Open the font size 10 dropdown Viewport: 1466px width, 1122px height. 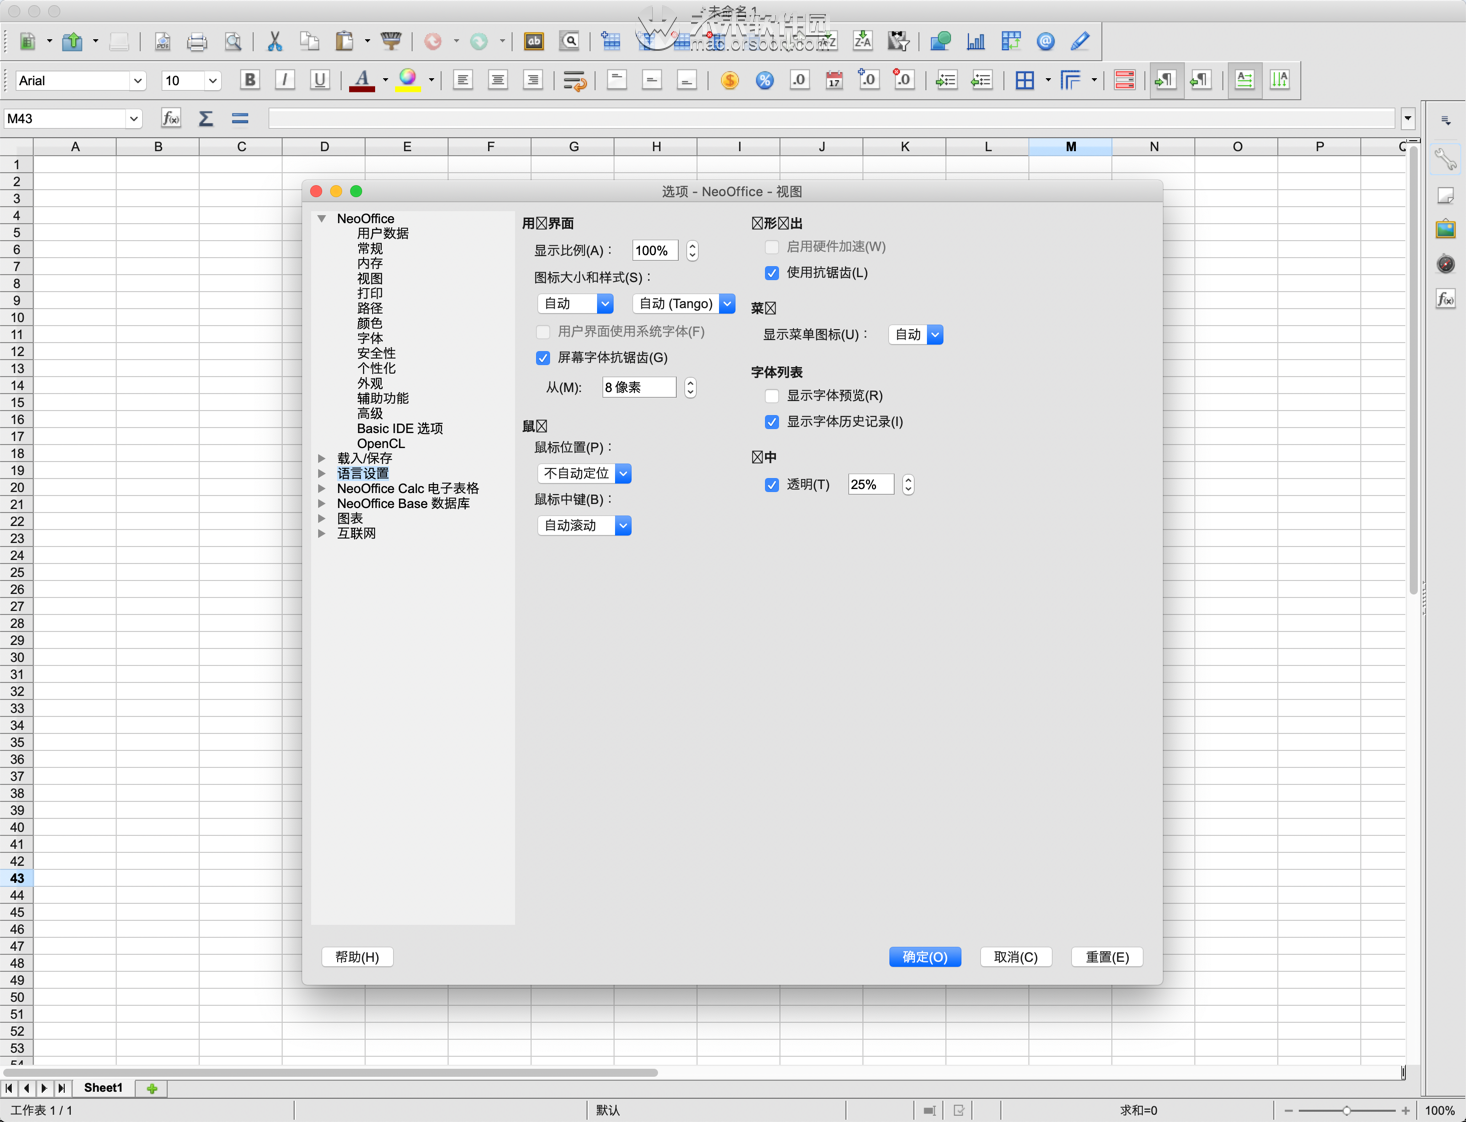[212, 81]
